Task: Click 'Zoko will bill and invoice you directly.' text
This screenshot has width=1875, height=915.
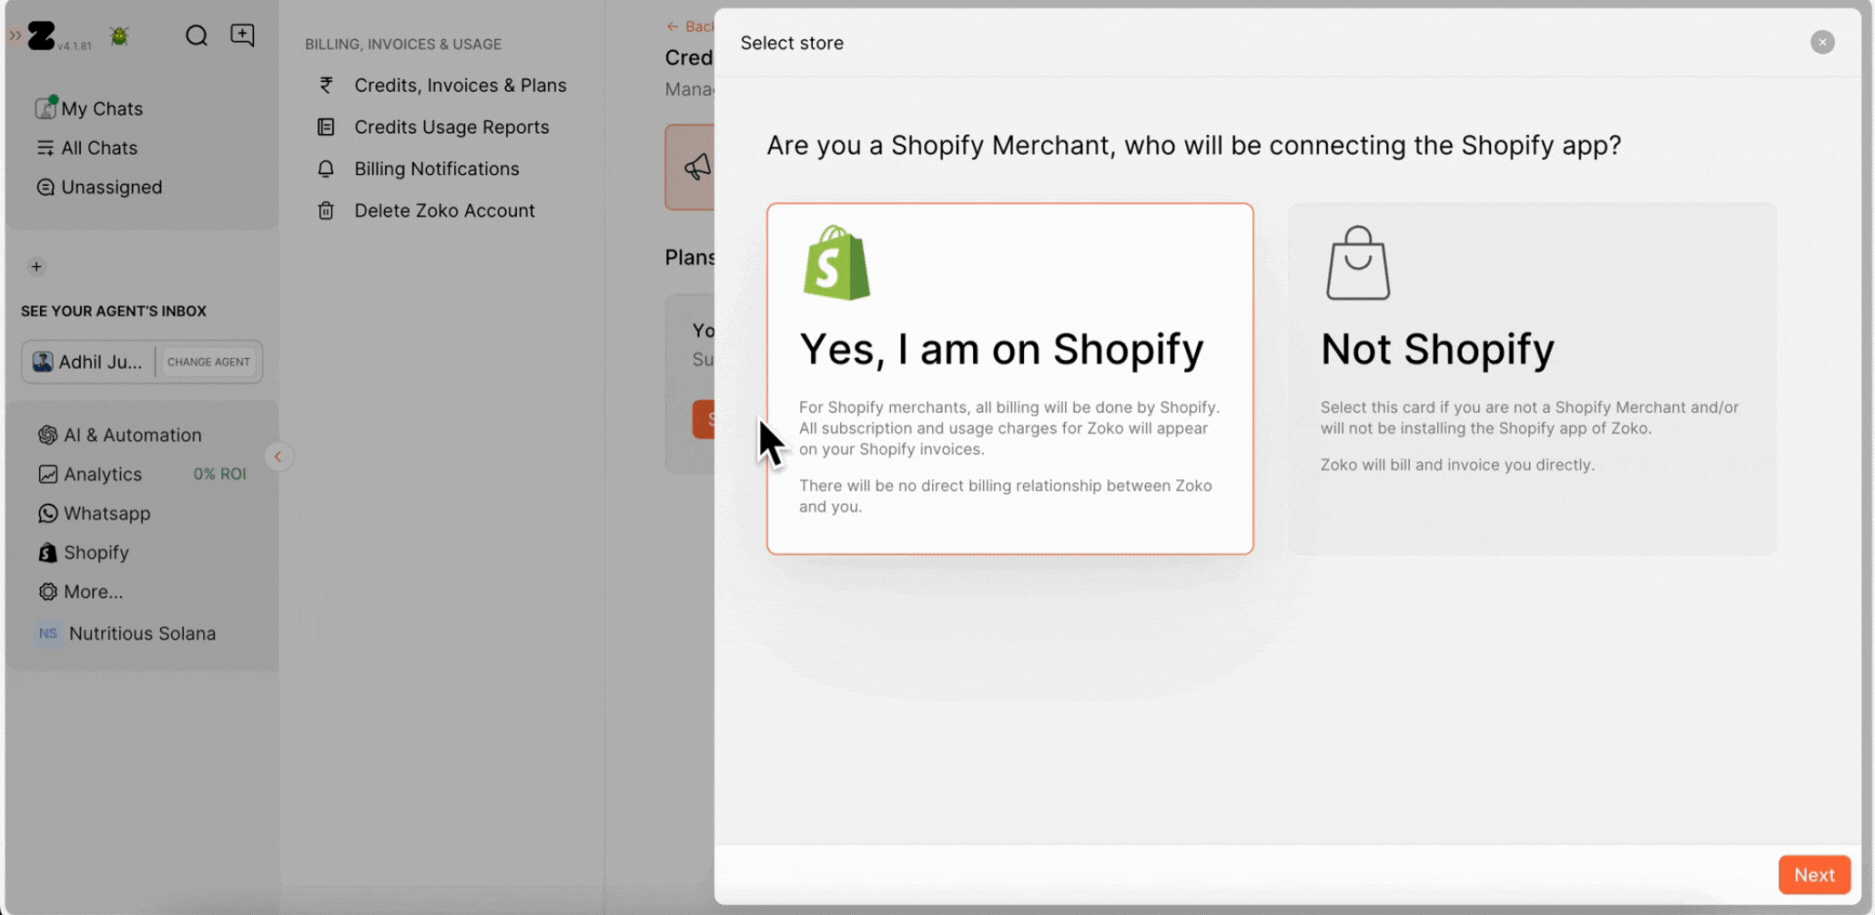Action: coord(1457,465)
